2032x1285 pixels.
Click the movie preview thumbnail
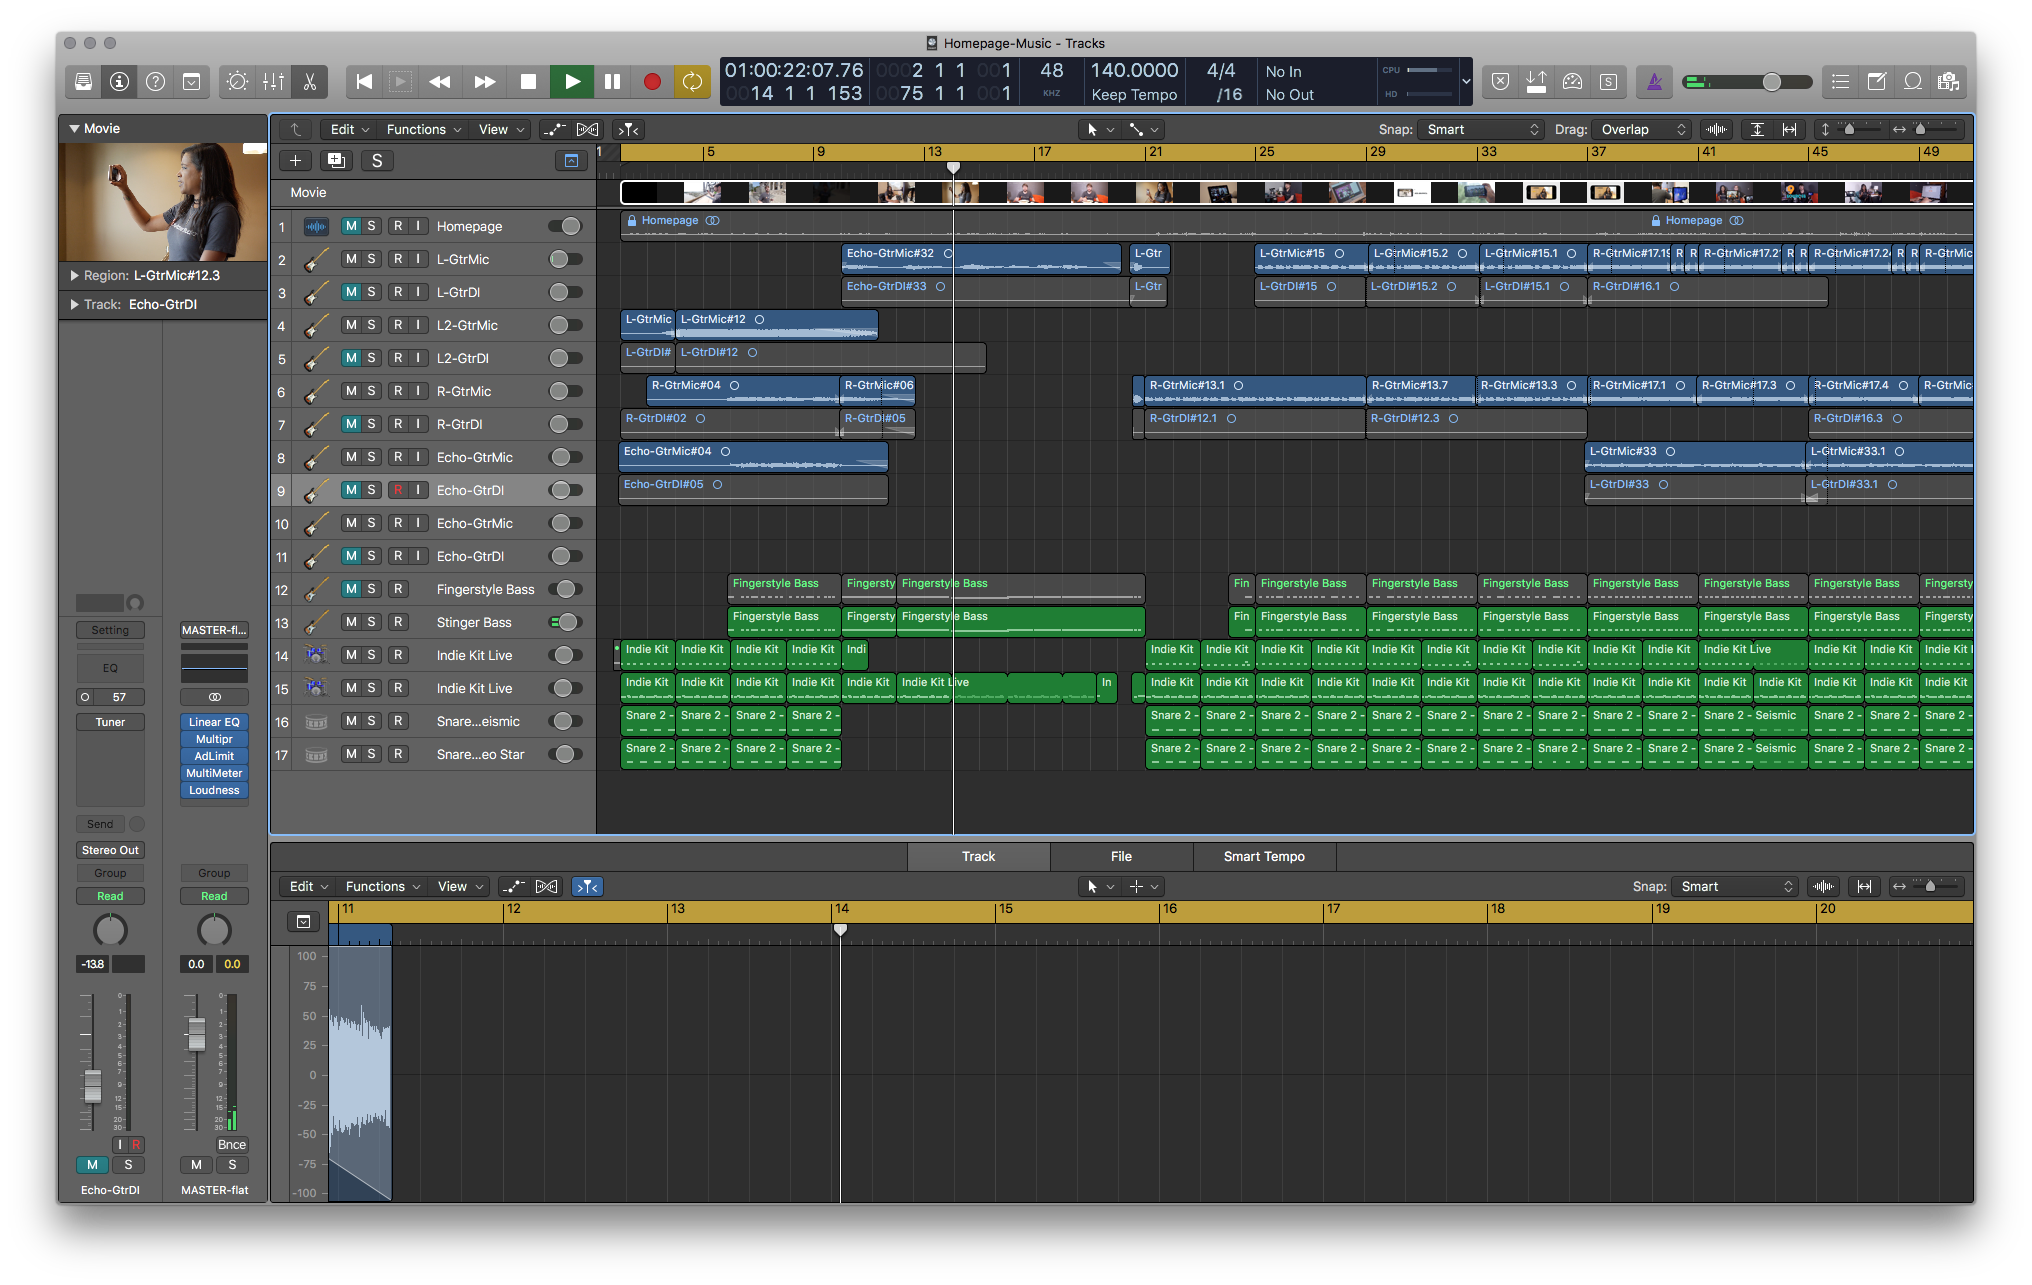click(x=163, y=202)
